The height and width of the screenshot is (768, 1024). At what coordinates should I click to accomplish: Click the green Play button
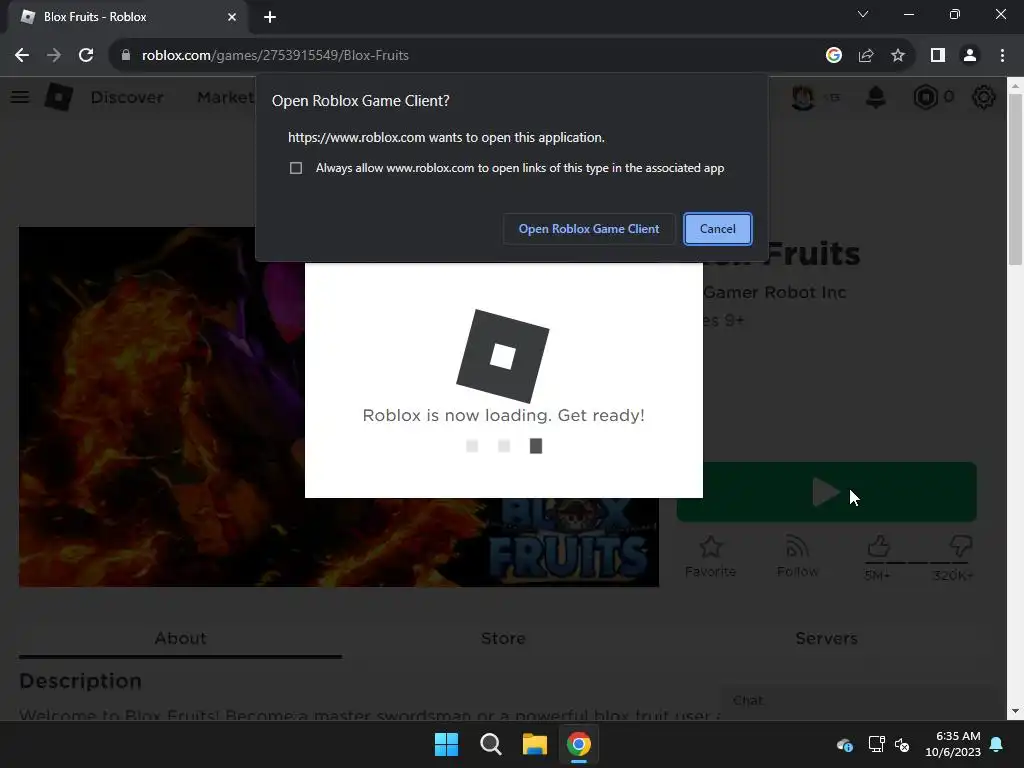826,492
